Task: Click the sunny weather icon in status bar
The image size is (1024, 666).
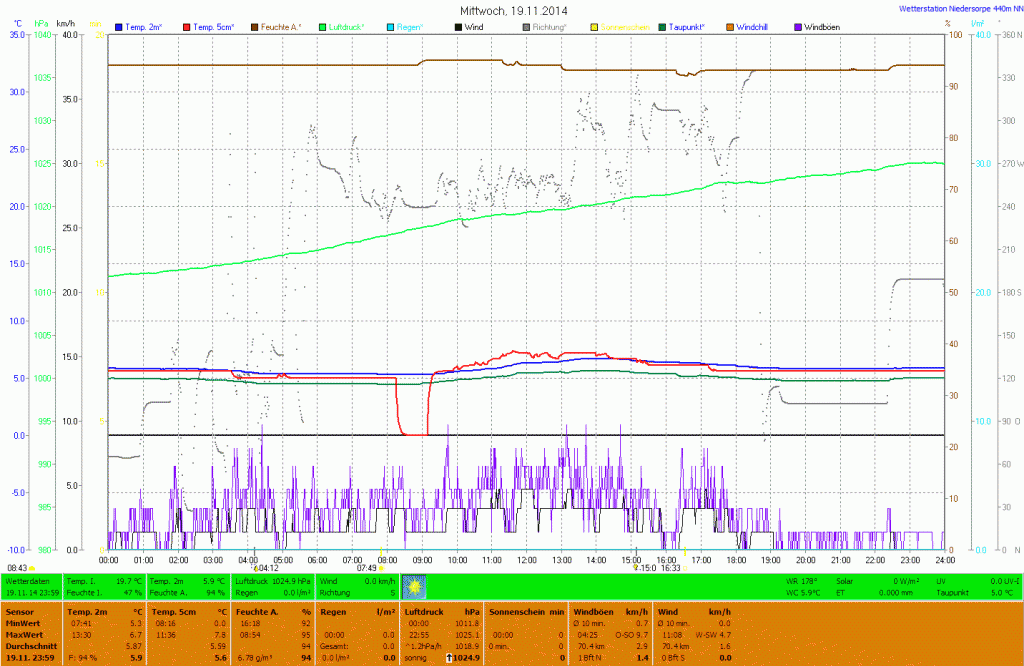Action: [x=414, y=586]
